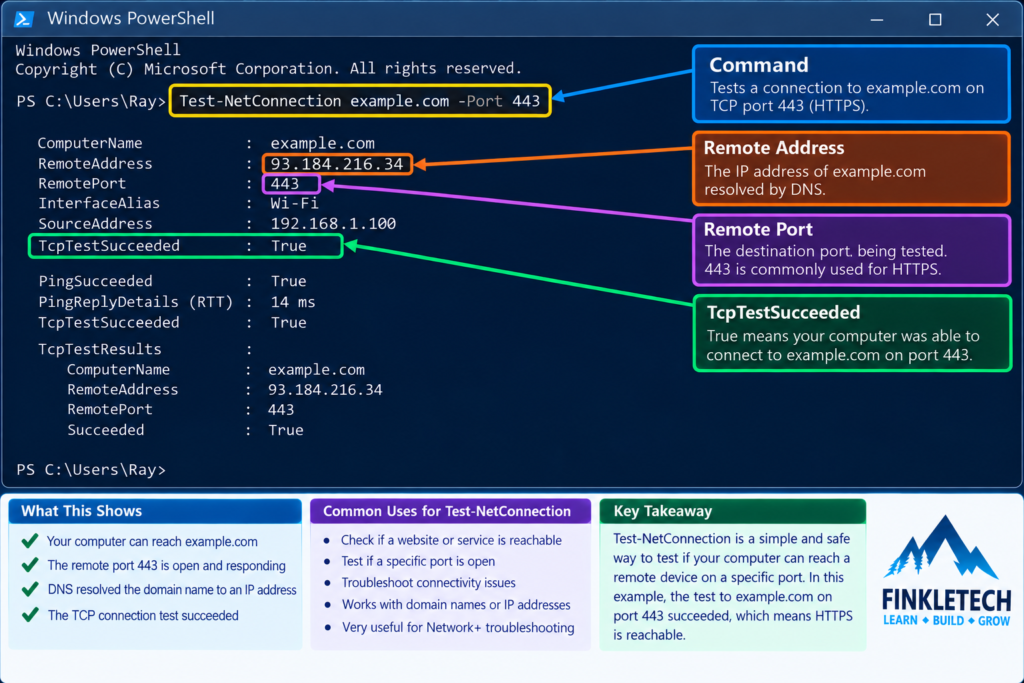This screenshot has width=1024, height=683.
Task: Maximize the Windows PowerShell window
Action: pyautogui.click(x=935, y=20)
